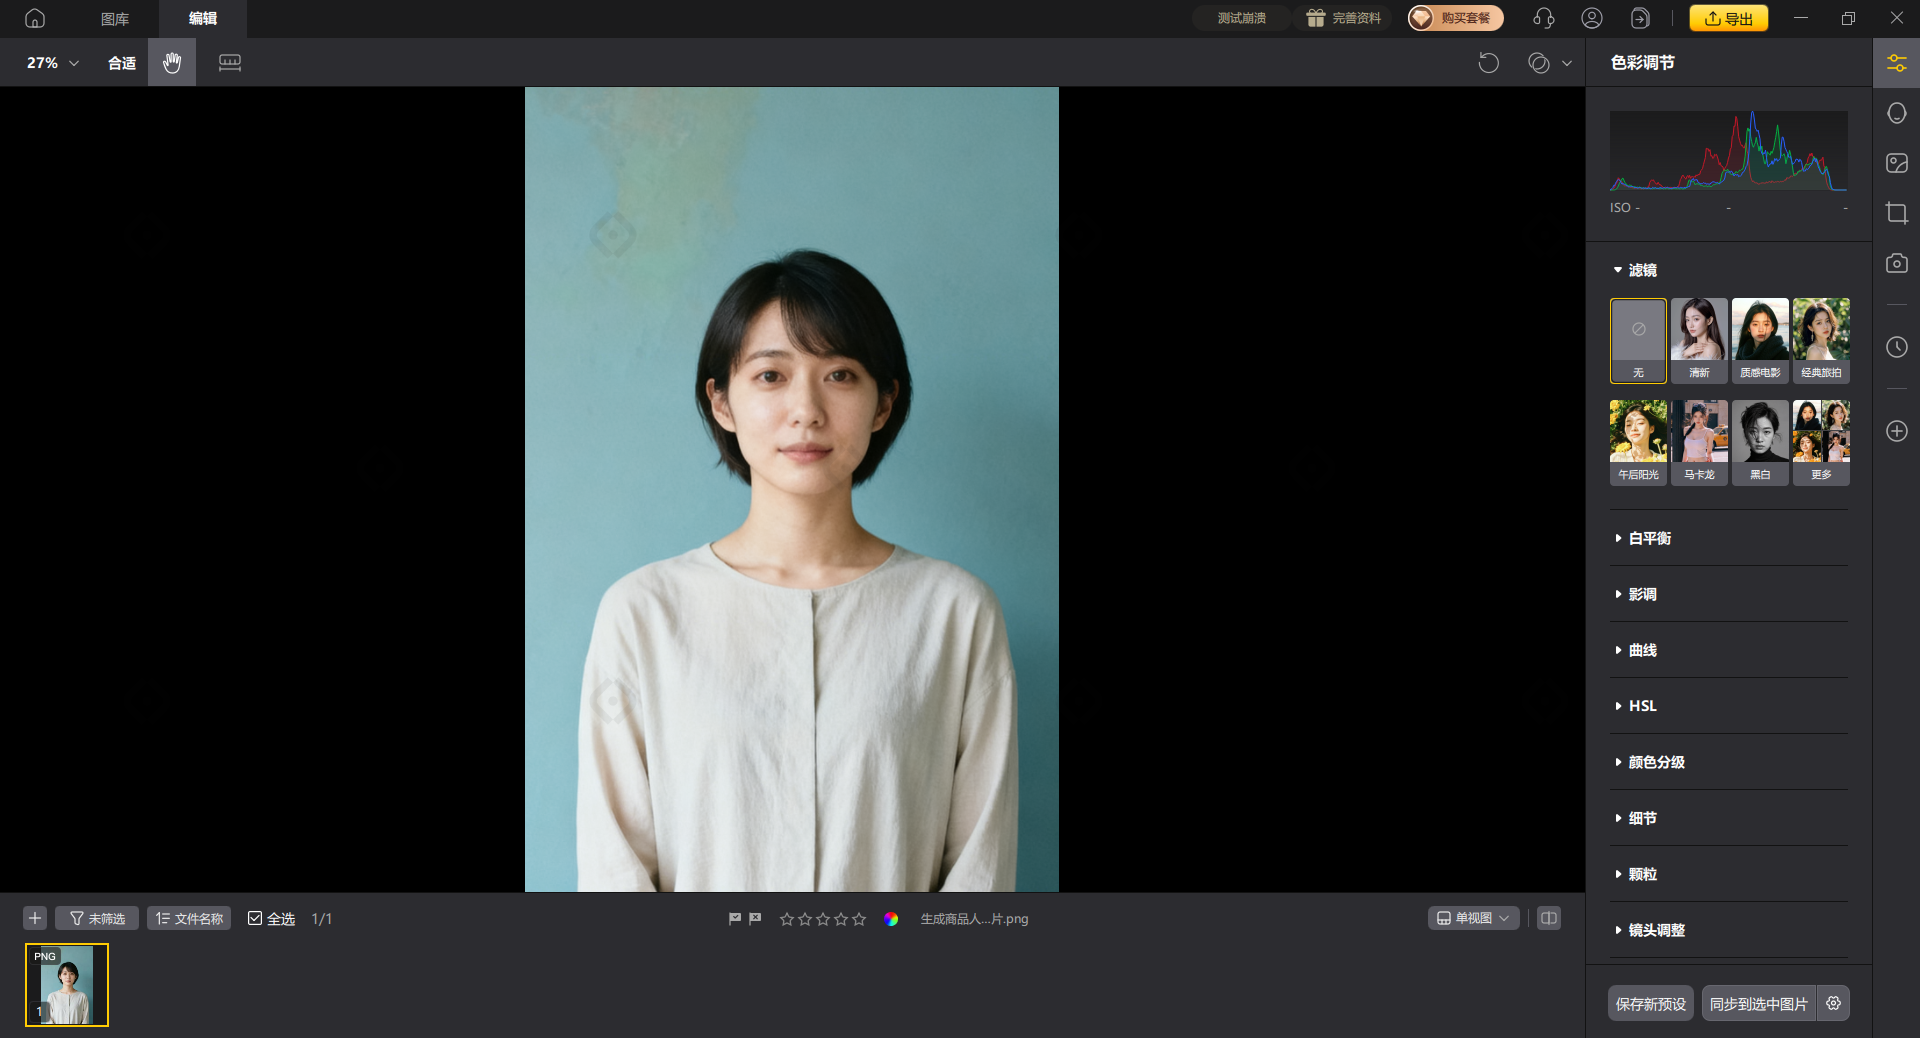Click the undo reset icon

pos(1488,63)
